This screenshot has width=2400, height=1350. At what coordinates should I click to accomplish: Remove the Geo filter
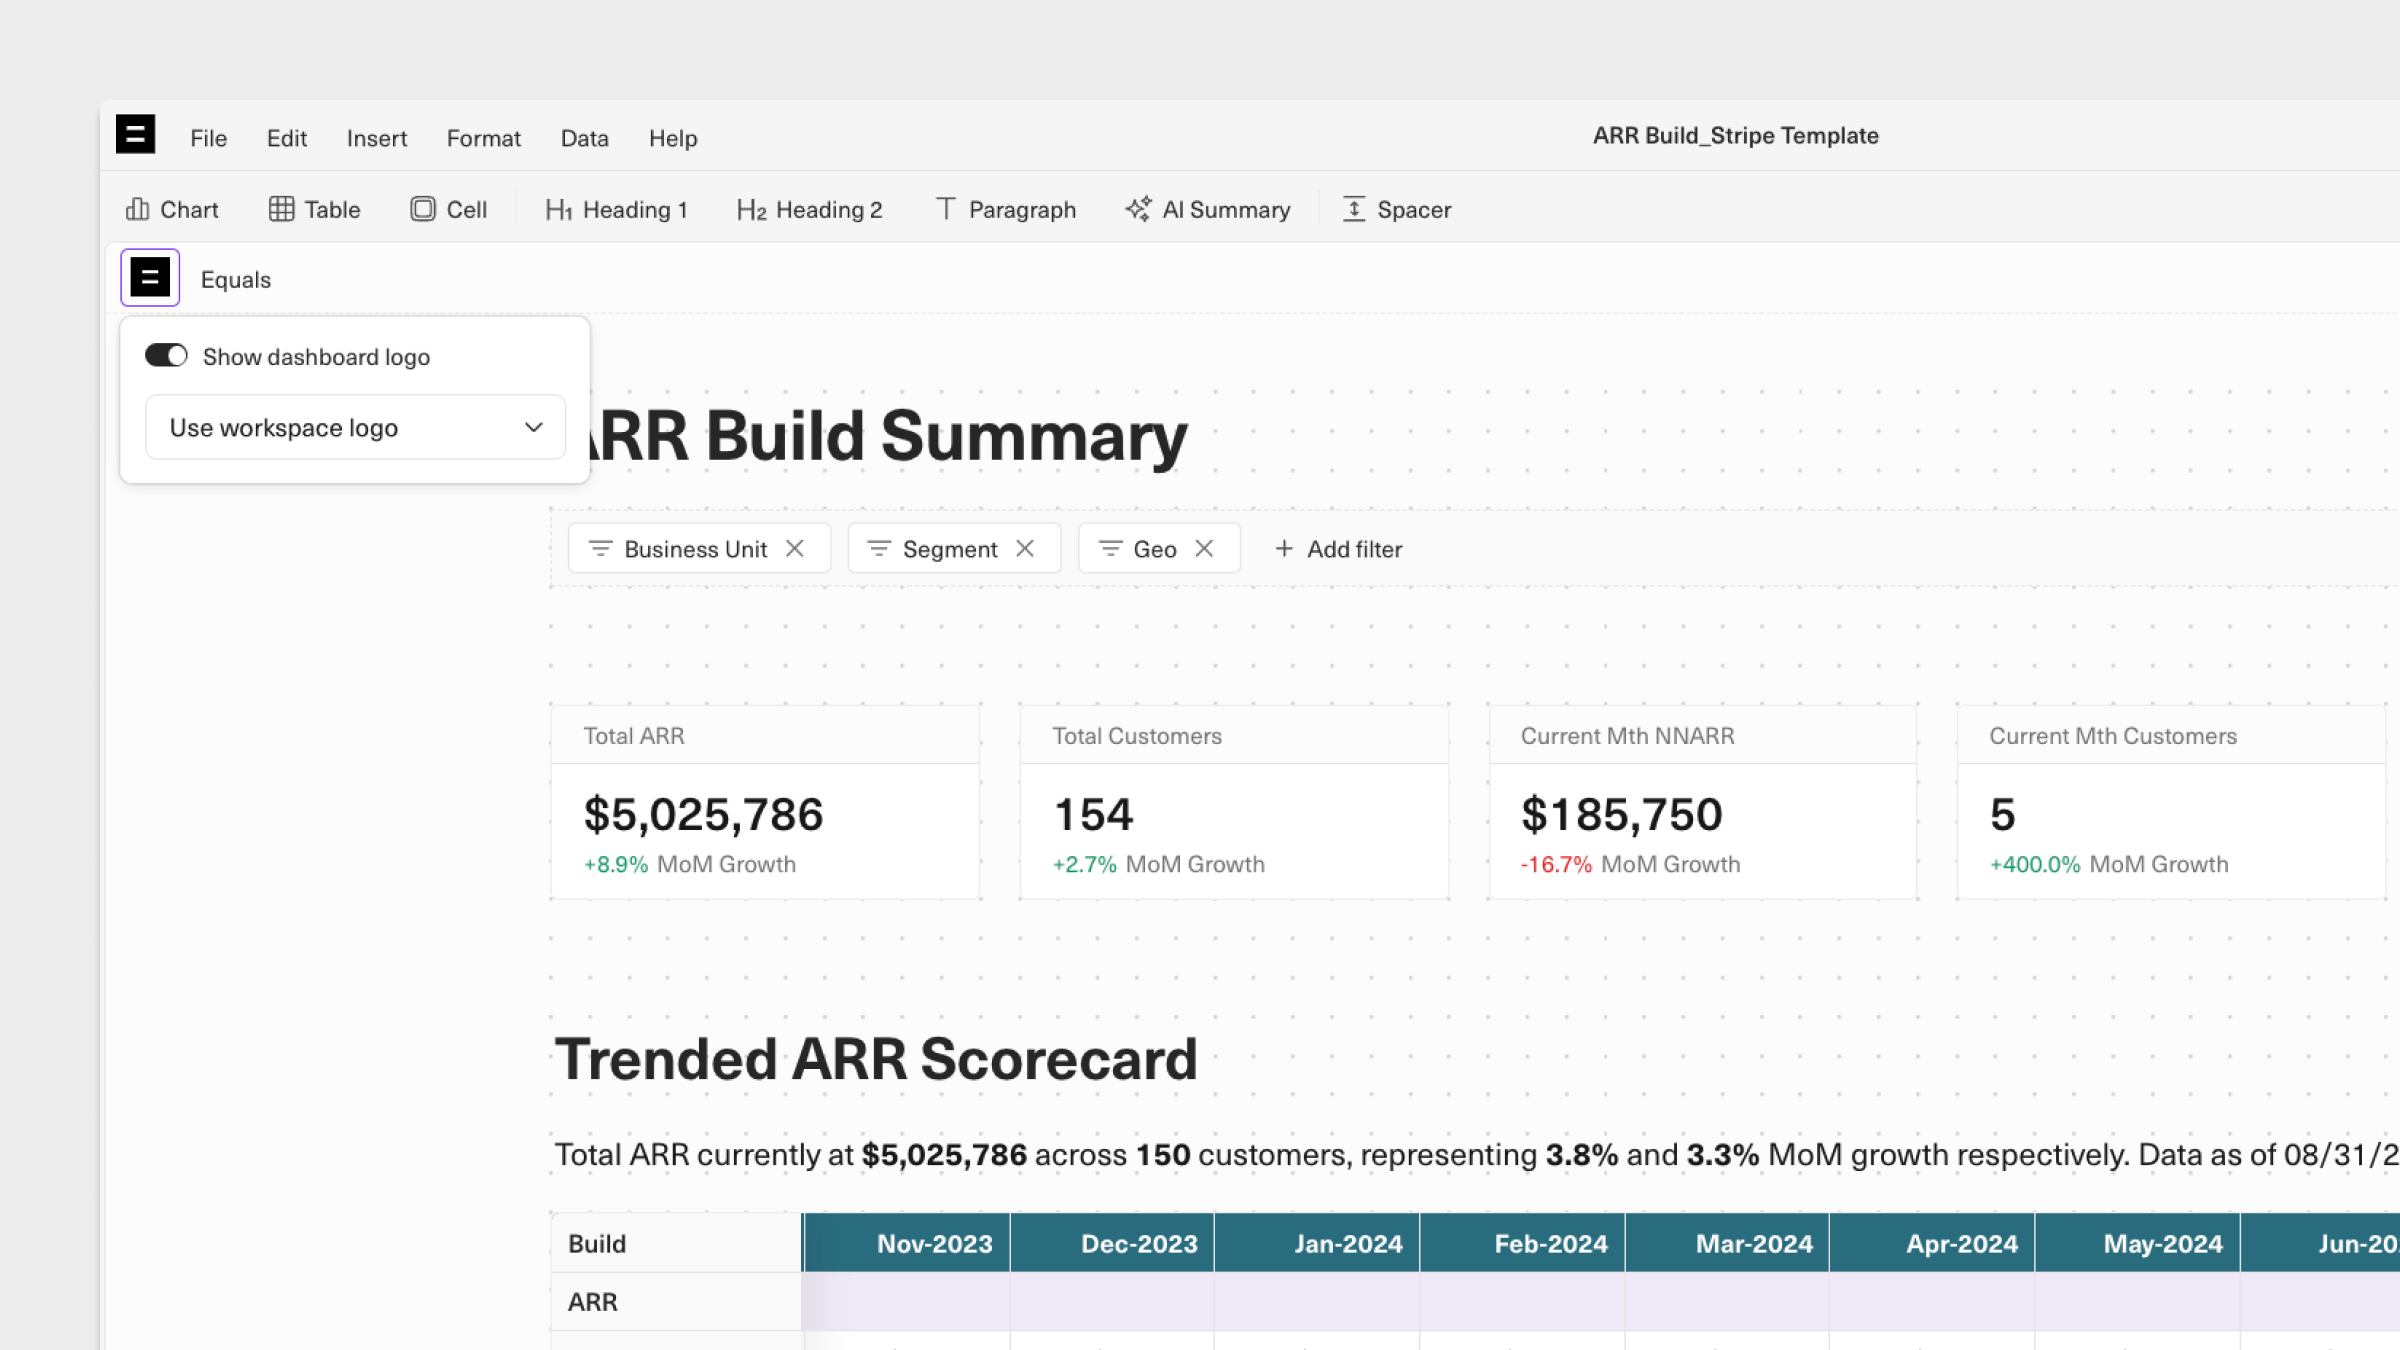pyautogui.click(x=1205, y=549)
